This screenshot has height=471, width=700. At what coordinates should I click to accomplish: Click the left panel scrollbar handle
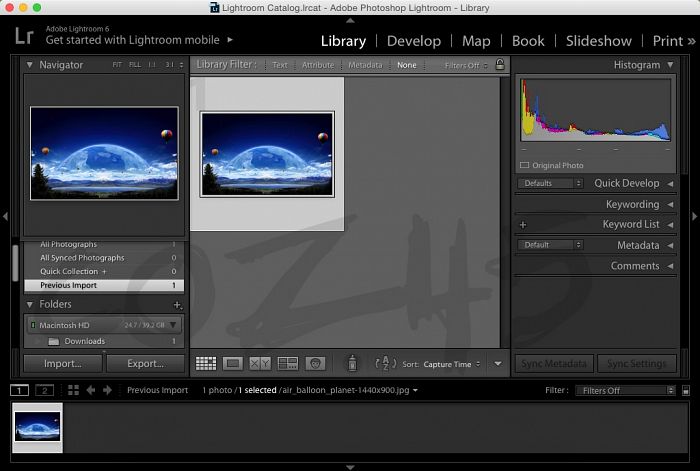(15, 262)
